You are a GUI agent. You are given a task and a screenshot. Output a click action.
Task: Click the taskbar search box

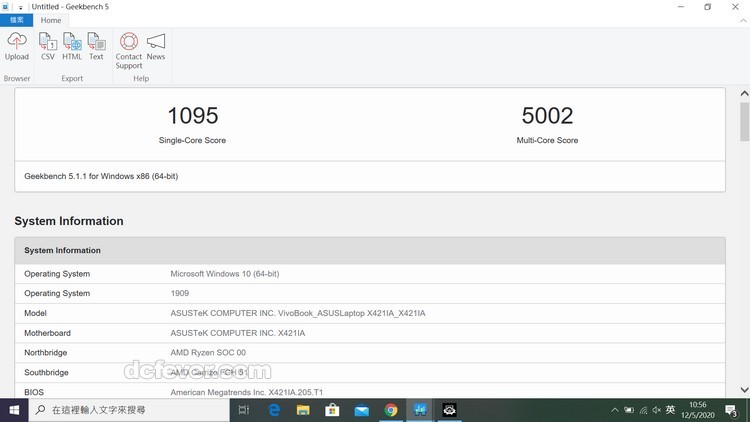click(x=129, y=410)
